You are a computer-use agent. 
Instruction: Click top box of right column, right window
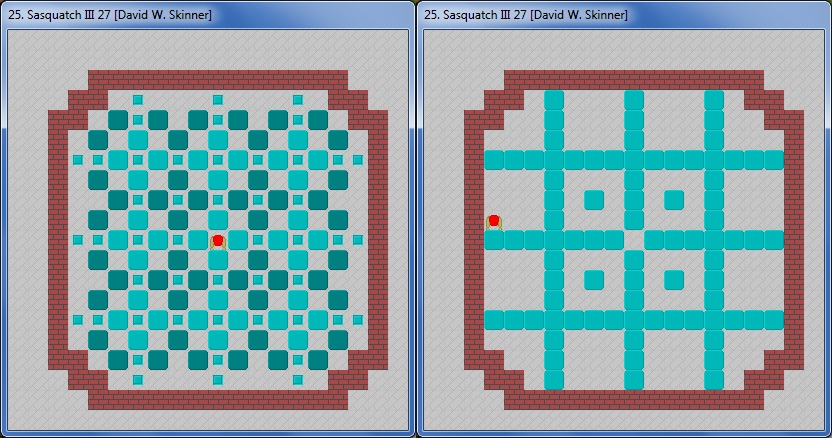click(714, 100)
